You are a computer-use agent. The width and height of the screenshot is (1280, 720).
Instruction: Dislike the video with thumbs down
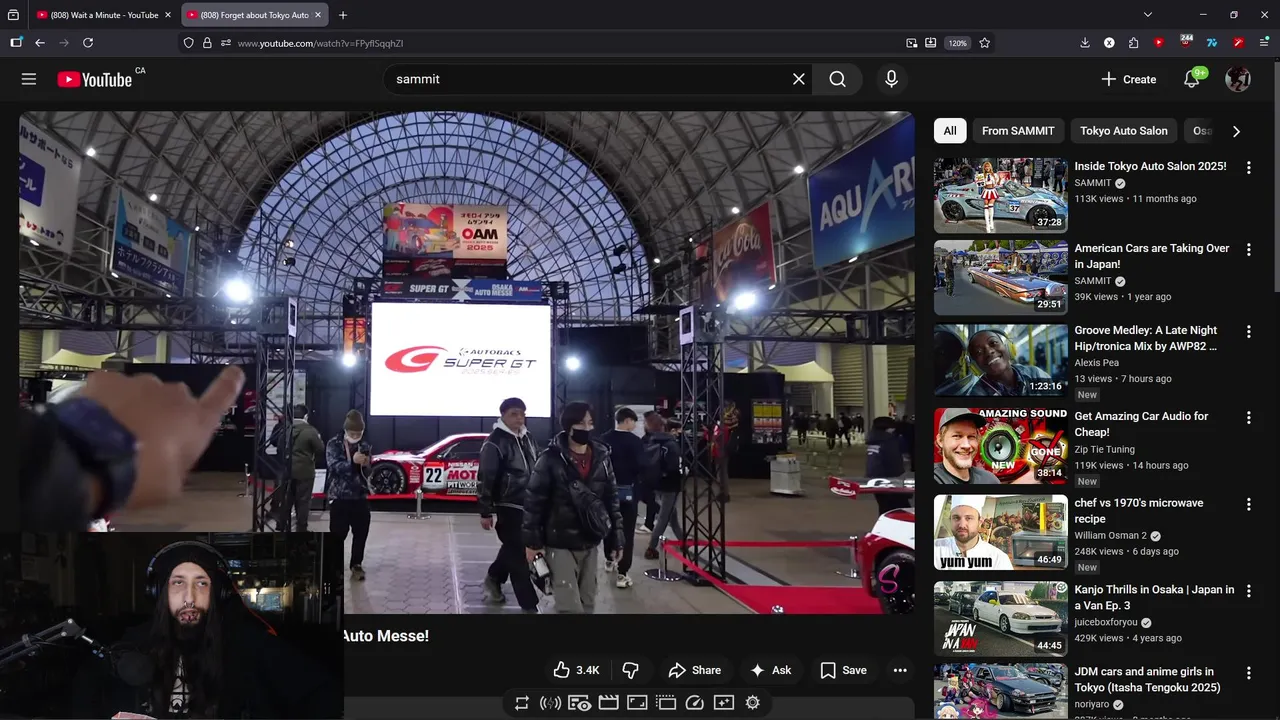[630, 670]
